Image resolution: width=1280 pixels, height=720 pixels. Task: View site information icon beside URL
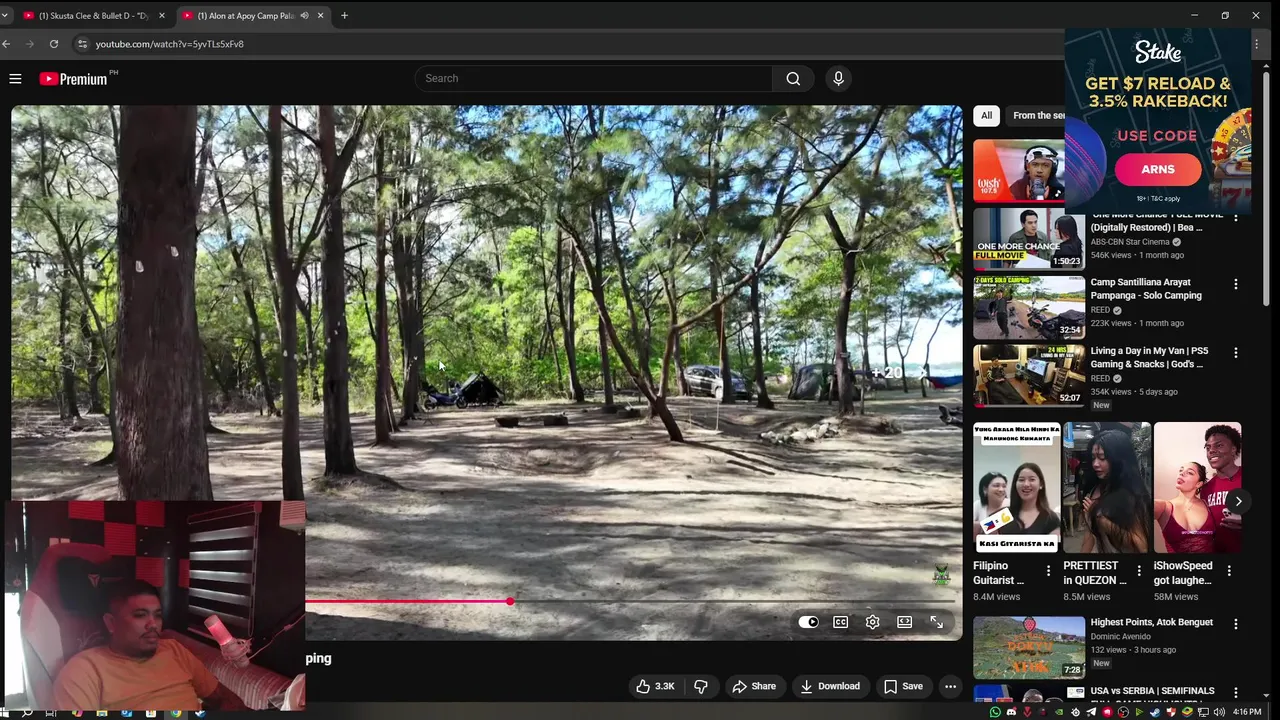coord(83,44)
